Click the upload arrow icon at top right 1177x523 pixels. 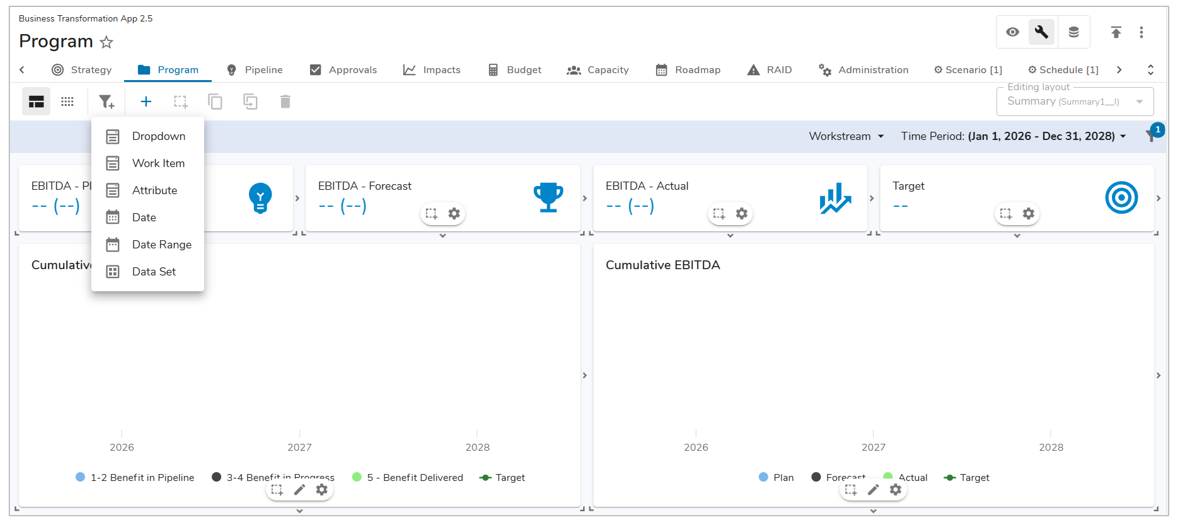click(1116, 32)
